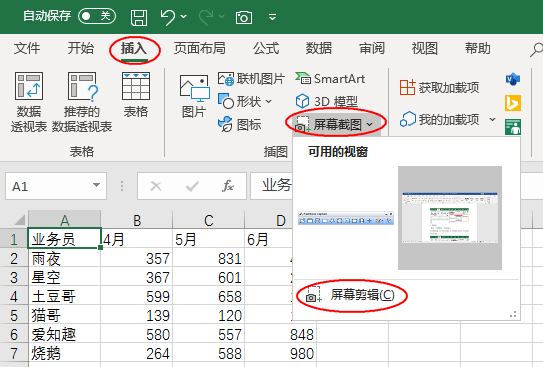Click 联机图片 (Online Pictures)

pyautogui.click(x=251, y=79)
